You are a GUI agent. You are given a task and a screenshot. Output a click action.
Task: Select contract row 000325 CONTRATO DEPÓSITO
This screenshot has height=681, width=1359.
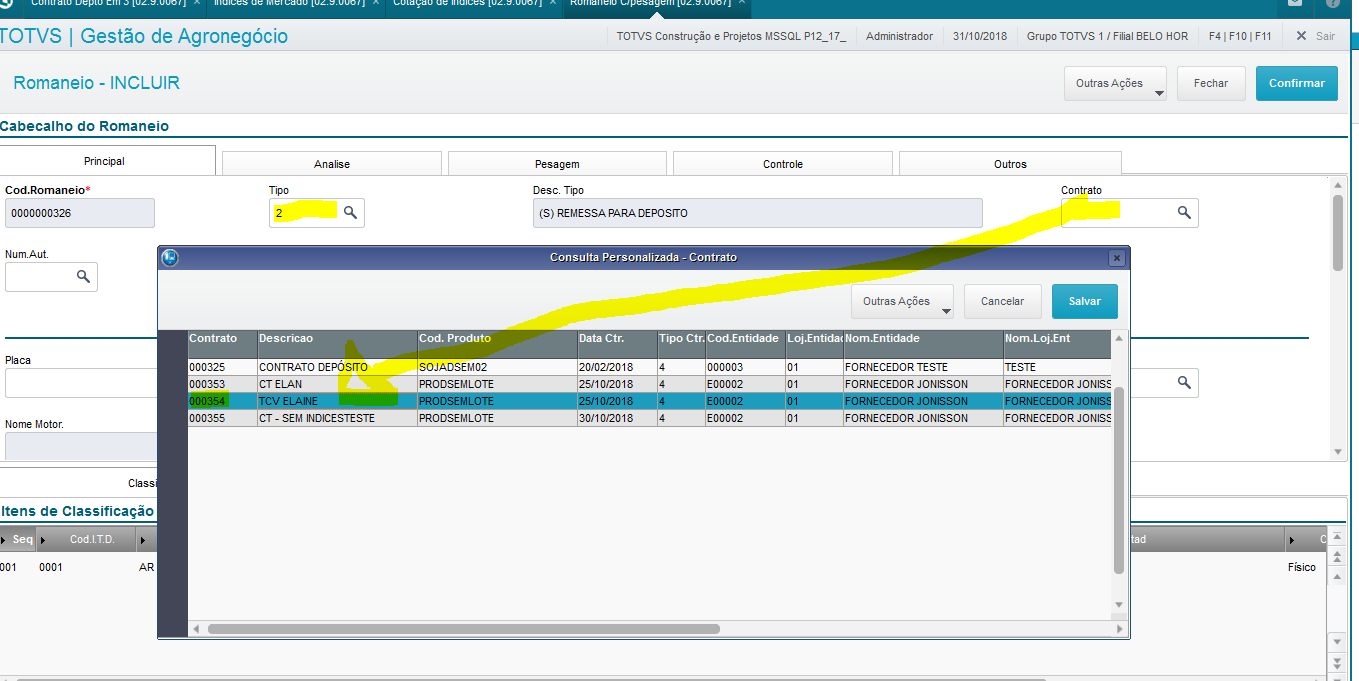click(649, 367)
